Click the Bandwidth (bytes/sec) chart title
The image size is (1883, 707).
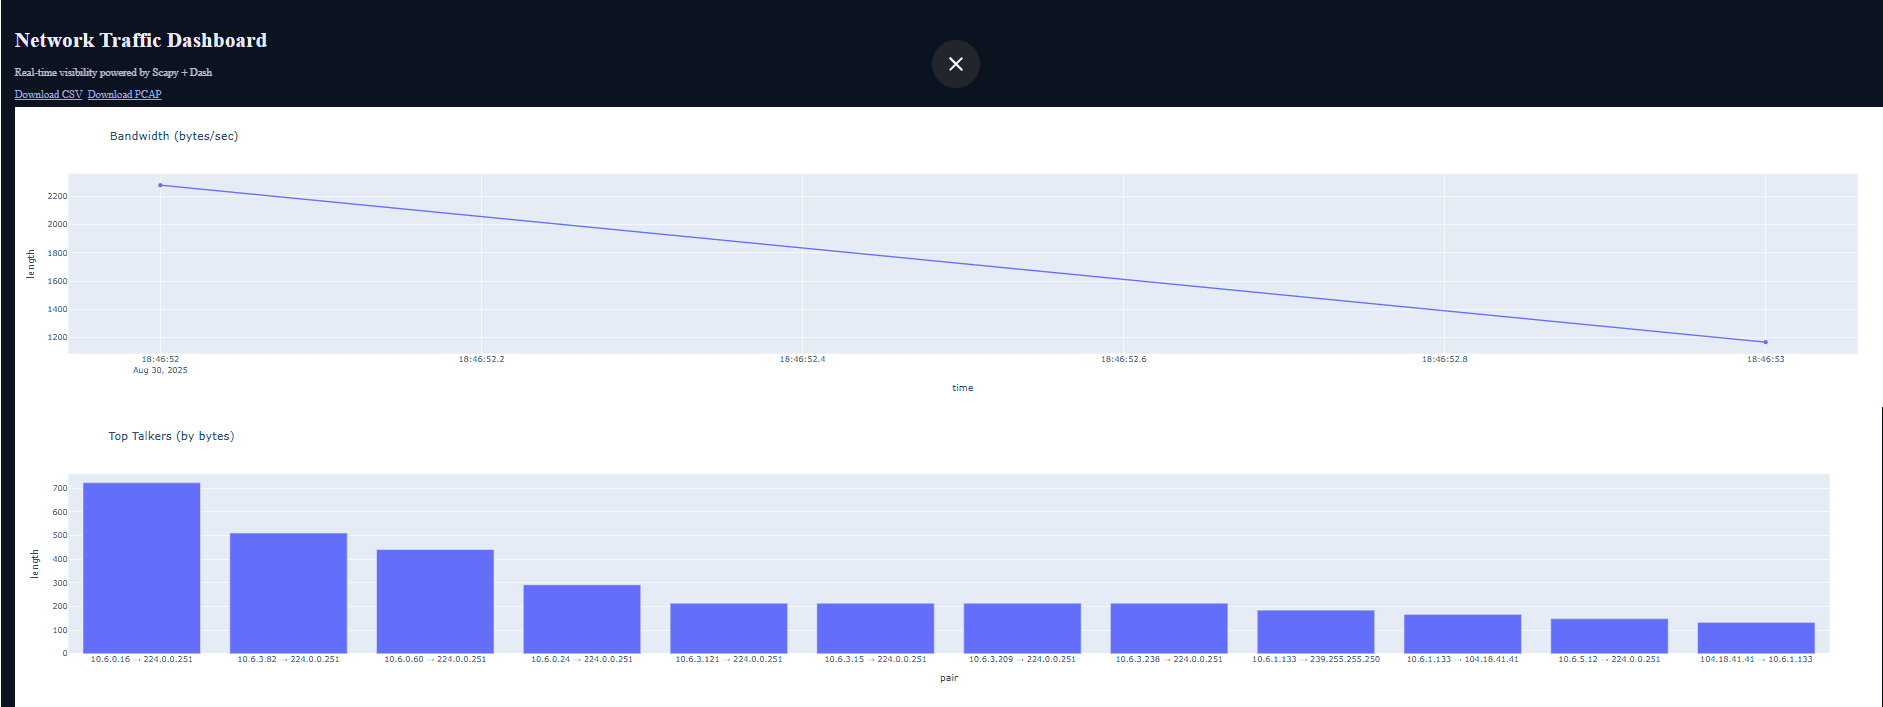[174, 136]
